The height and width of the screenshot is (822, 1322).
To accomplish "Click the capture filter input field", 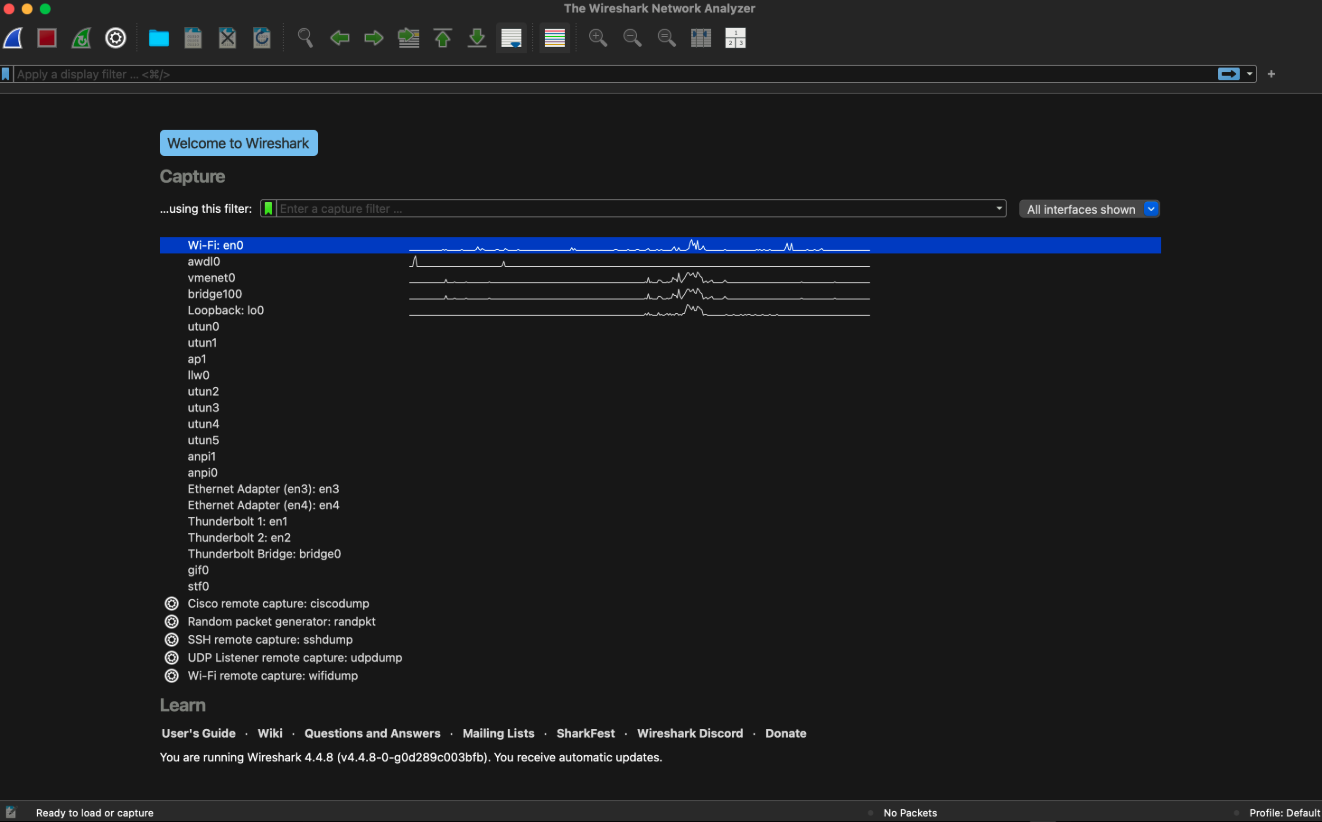I will [x=634, y=209].
